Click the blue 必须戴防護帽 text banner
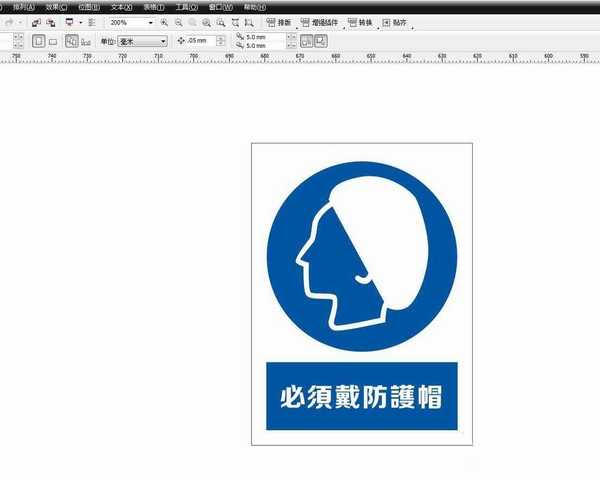Screen dimensions: 600x482 point(361,396)
